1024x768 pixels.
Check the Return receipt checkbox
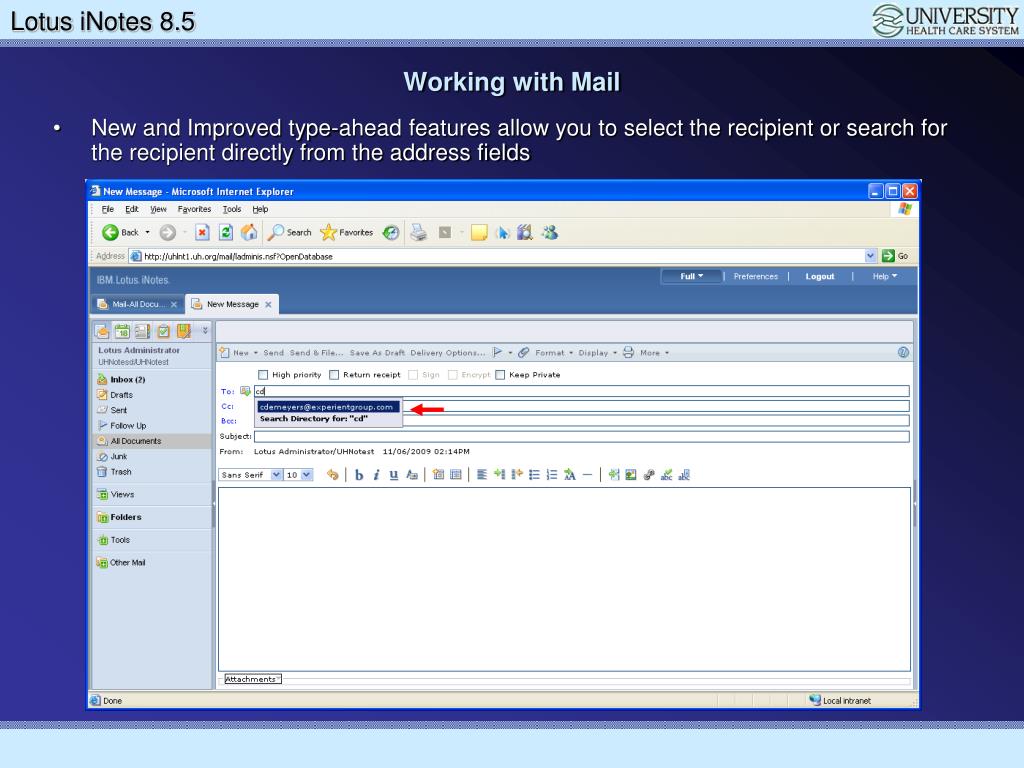334,375
